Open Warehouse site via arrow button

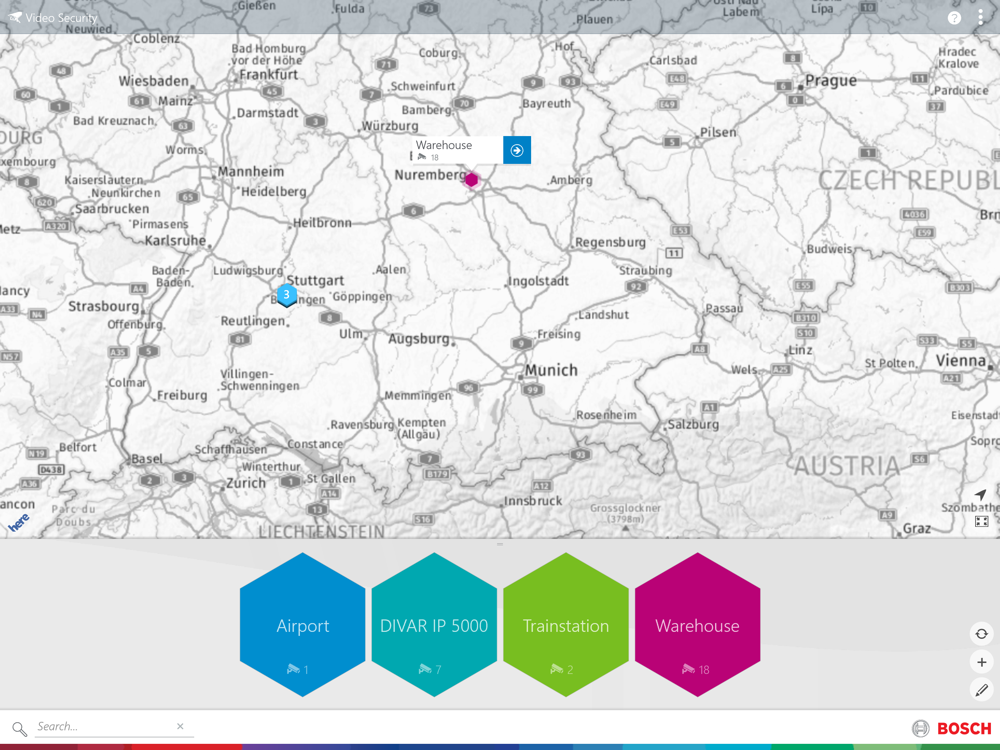click(x=517, y=151)
